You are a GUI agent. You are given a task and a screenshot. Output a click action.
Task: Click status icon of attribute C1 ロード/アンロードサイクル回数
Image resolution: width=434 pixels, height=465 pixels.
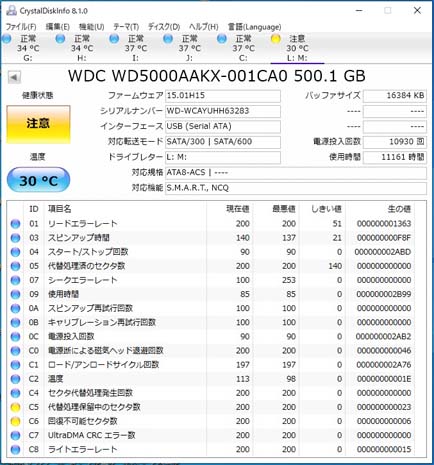[x=15, y=365]
